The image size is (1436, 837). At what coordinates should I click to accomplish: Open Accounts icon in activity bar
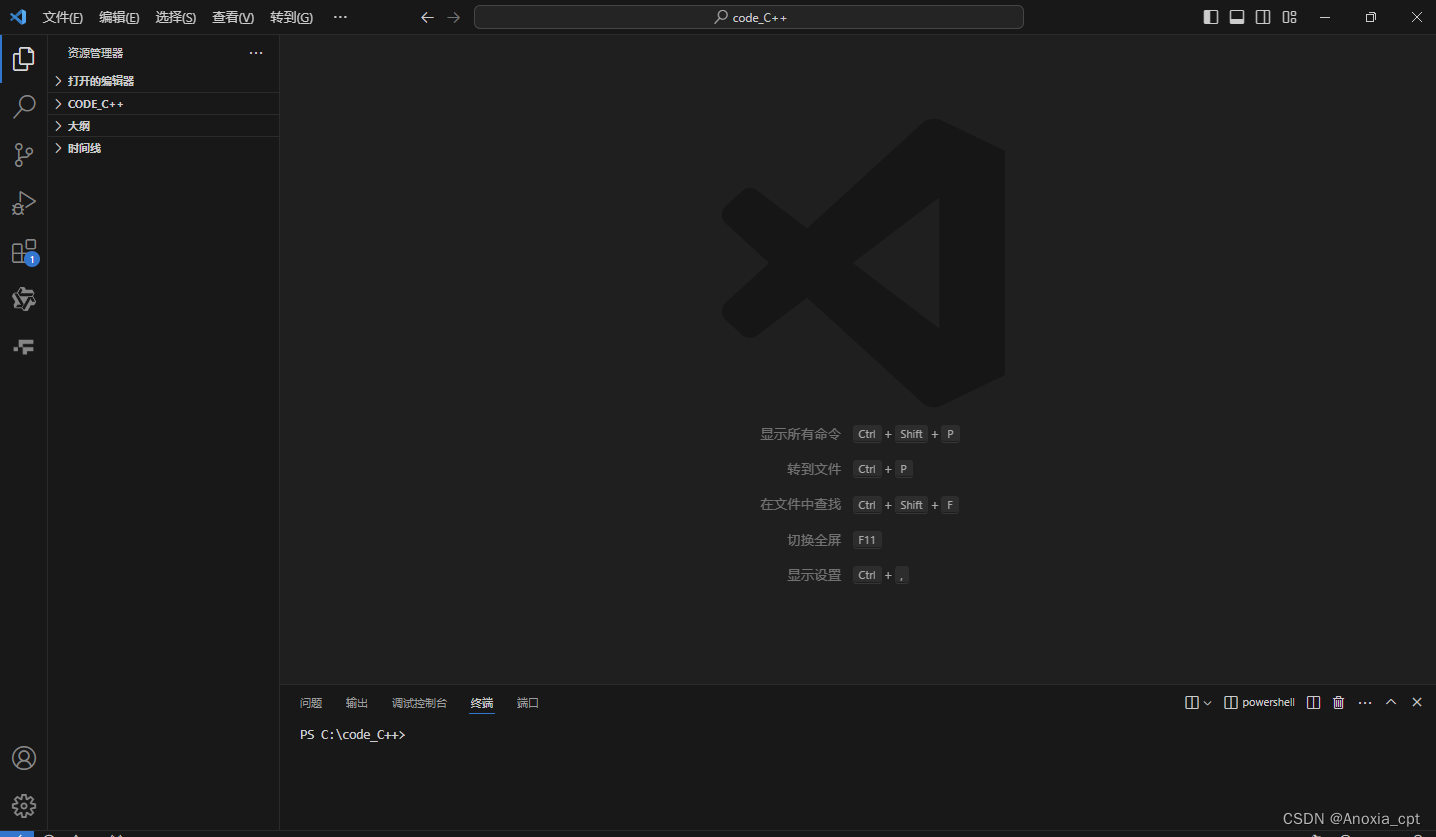click(24, 758)
